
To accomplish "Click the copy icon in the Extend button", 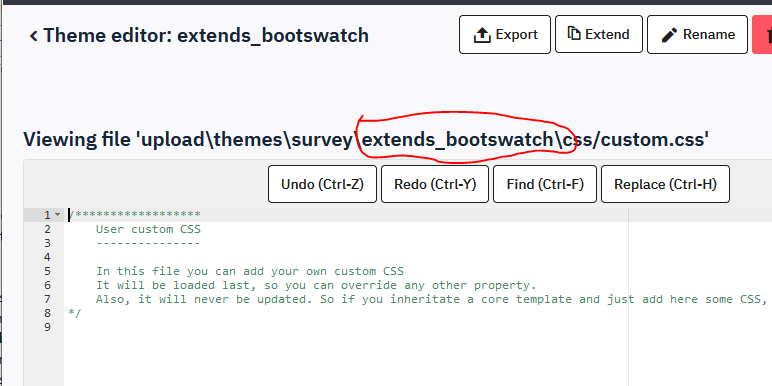I will click(x=574, y=33).
